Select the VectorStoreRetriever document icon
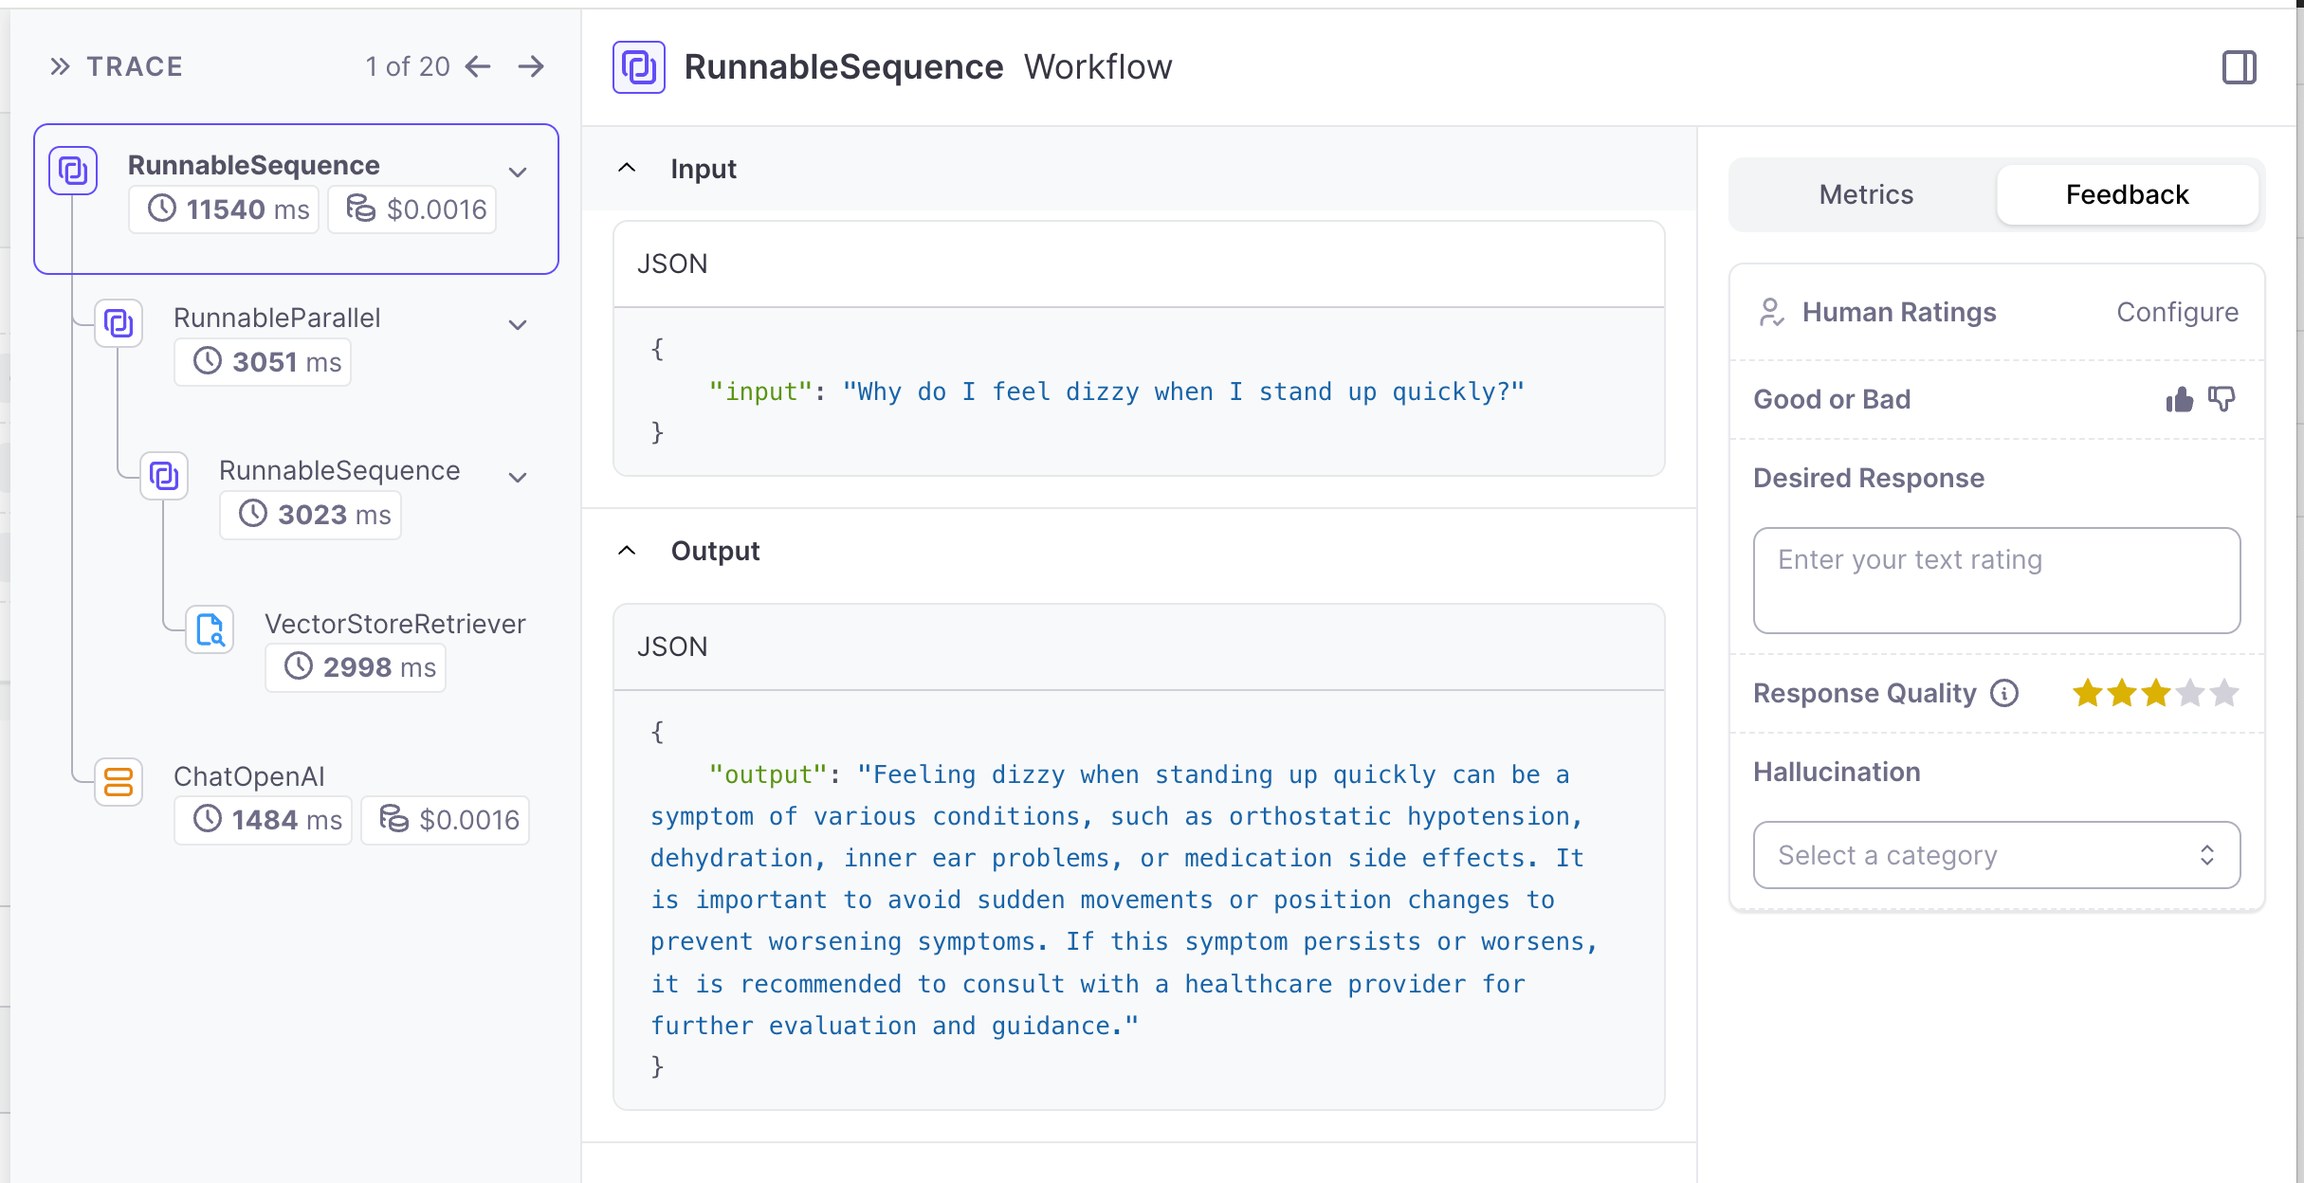The height and width of the screenshot is (1183, 2304). click(x=210, y=630)
